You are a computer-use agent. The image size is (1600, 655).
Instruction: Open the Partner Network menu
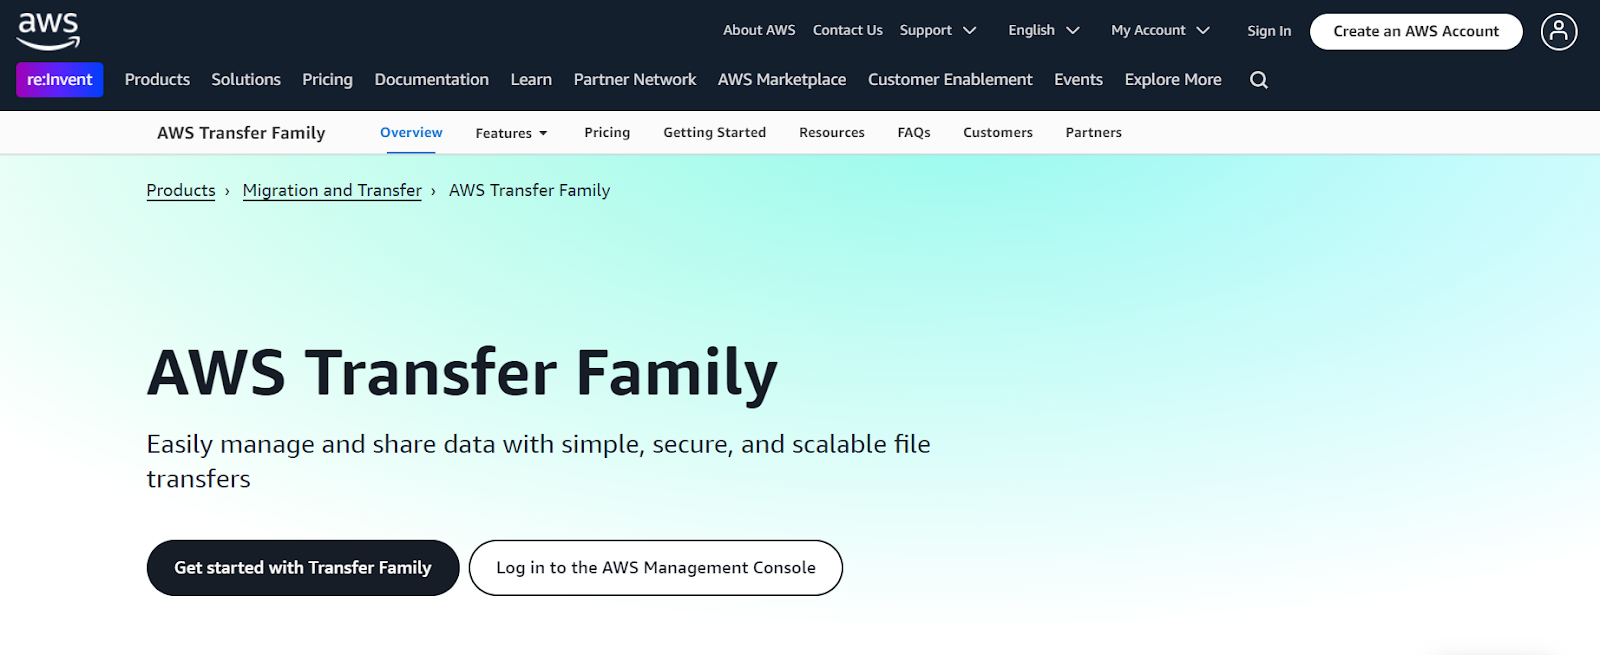(635, 79)
